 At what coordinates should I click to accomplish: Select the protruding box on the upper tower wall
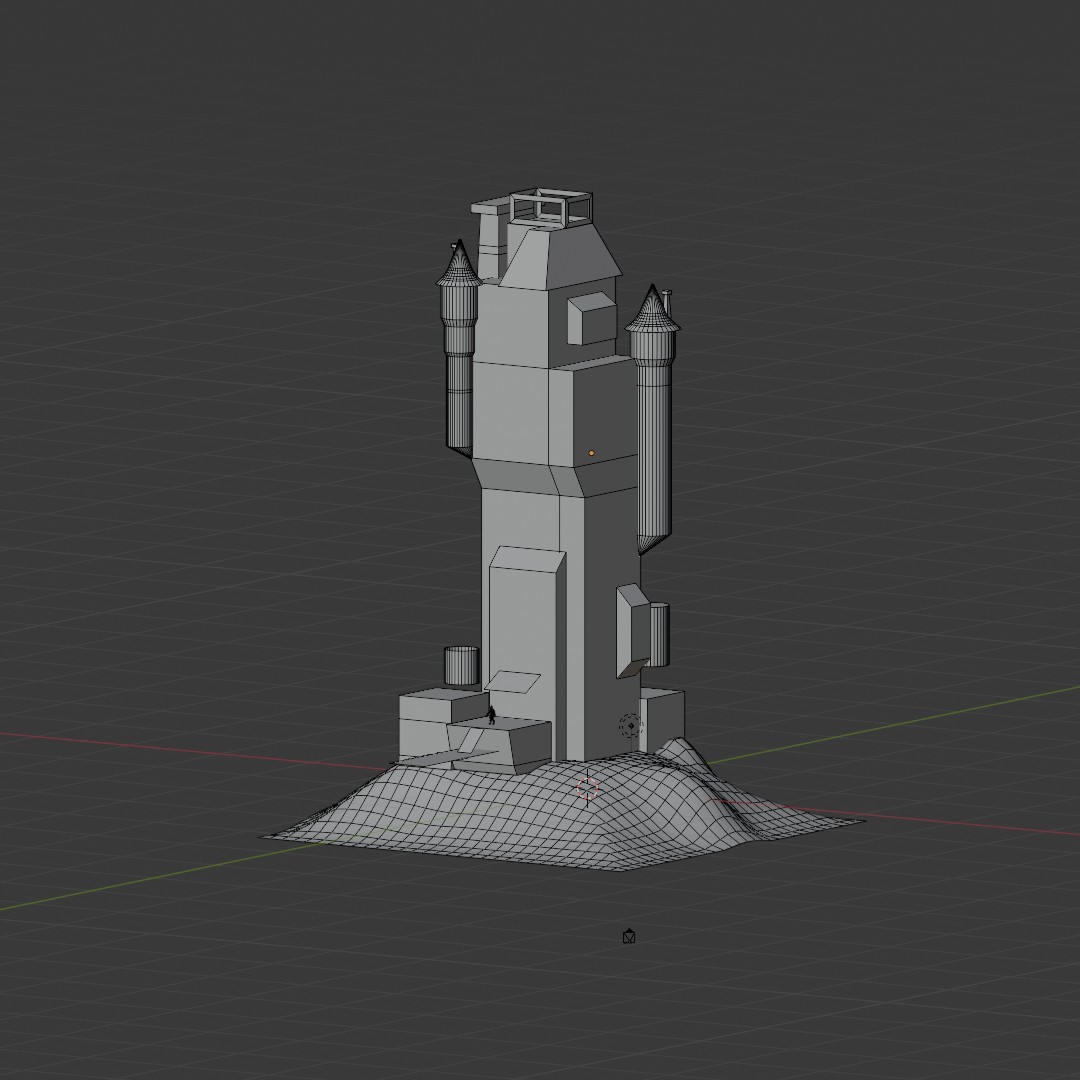tap(592, 318)
